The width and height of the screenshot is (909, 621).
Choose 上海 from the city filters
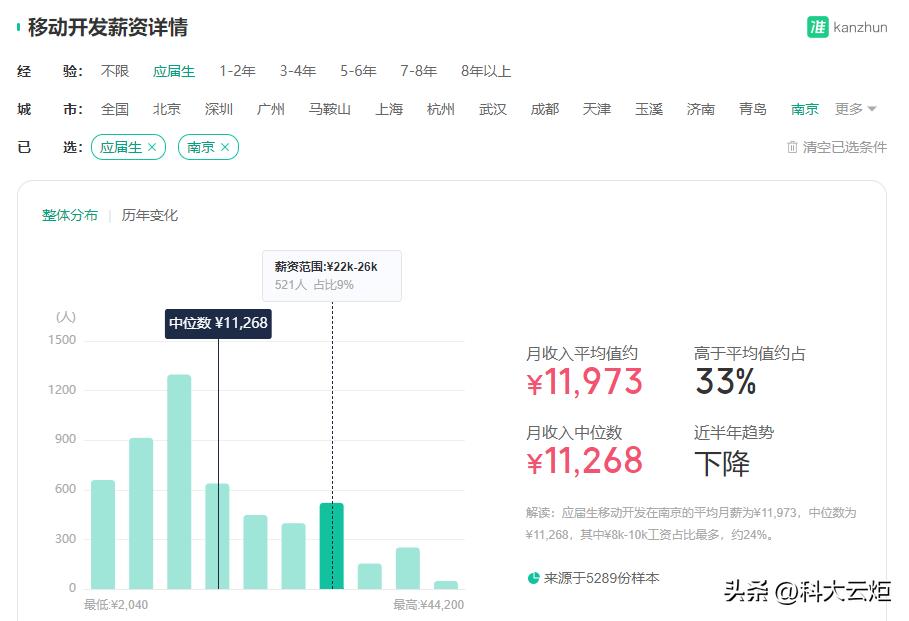click(389, 109)
